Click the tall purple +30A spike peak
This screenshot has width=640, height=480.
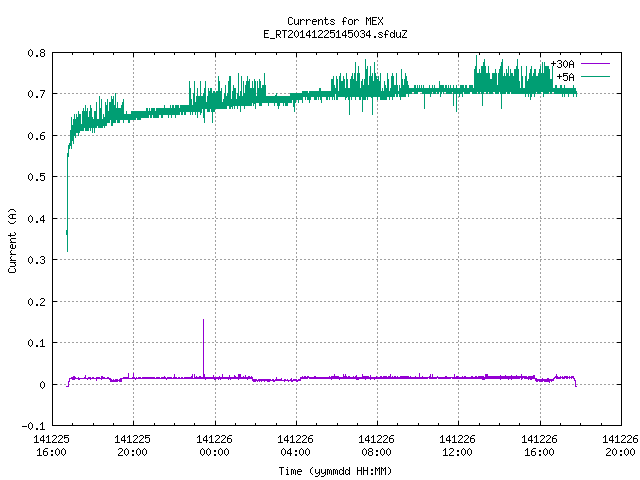[x=203, y=320]
